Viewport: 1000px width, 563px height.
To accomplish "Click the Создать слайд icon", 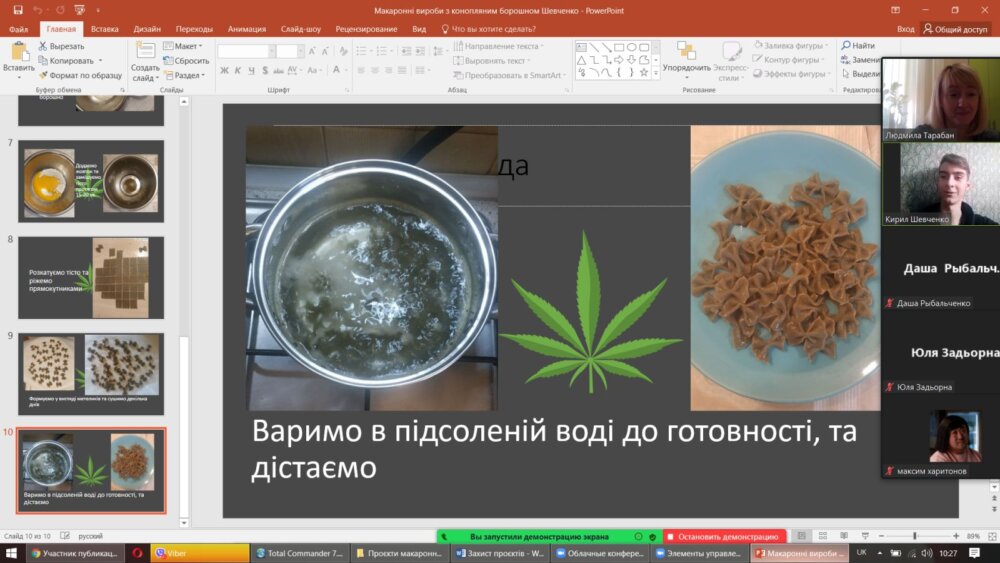I will point(145,51).
